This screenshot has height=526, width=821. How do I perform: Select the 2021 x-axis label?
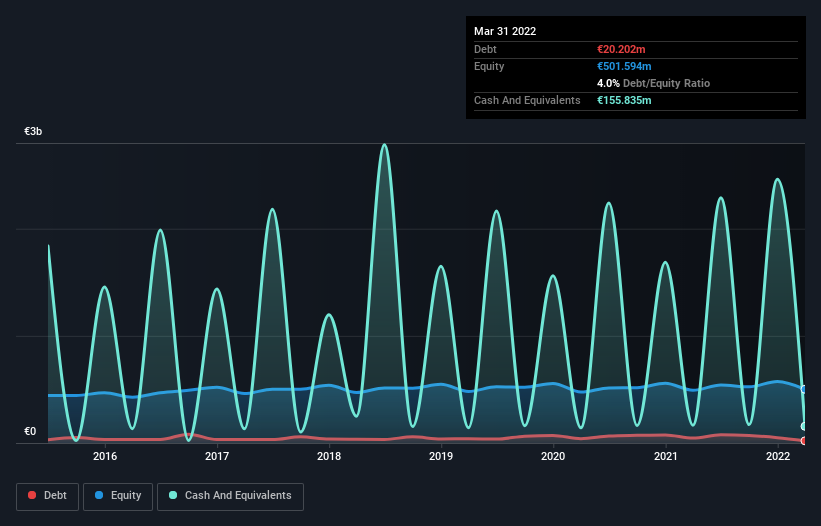[666, 457]
